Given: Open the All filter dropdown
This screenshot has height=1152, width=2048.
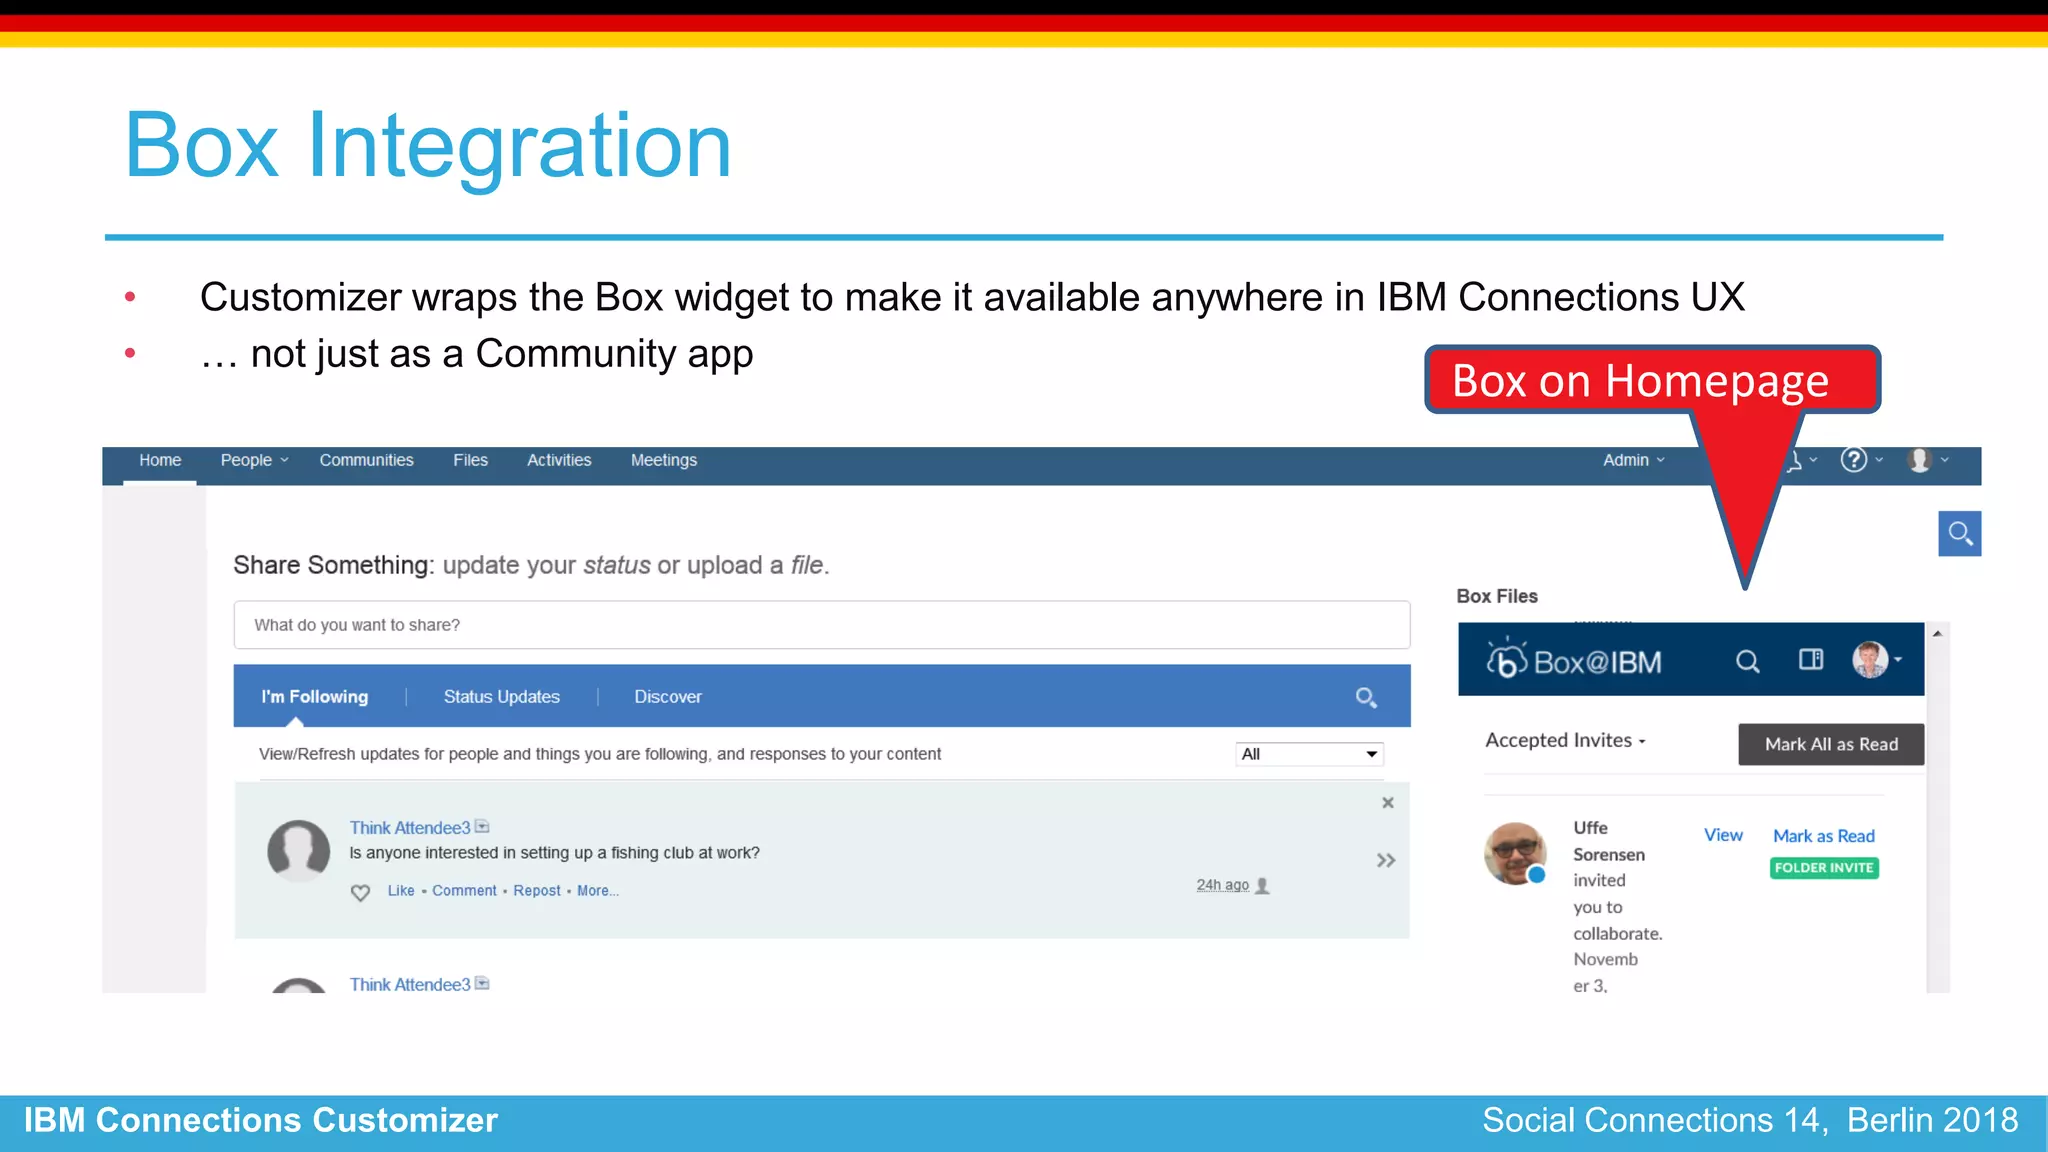Looking at the screenshot, I should click(1309, 754).
